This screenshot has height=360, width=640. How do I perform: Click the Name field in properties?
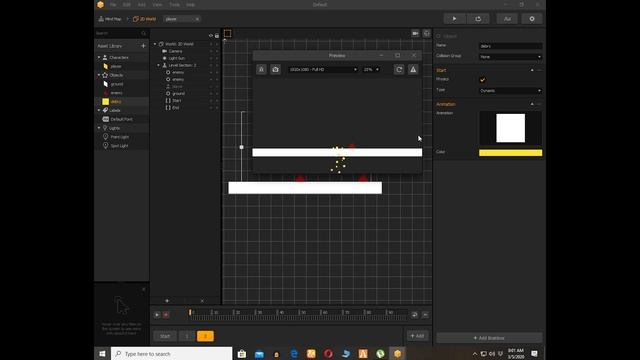[x=510, y=46]
